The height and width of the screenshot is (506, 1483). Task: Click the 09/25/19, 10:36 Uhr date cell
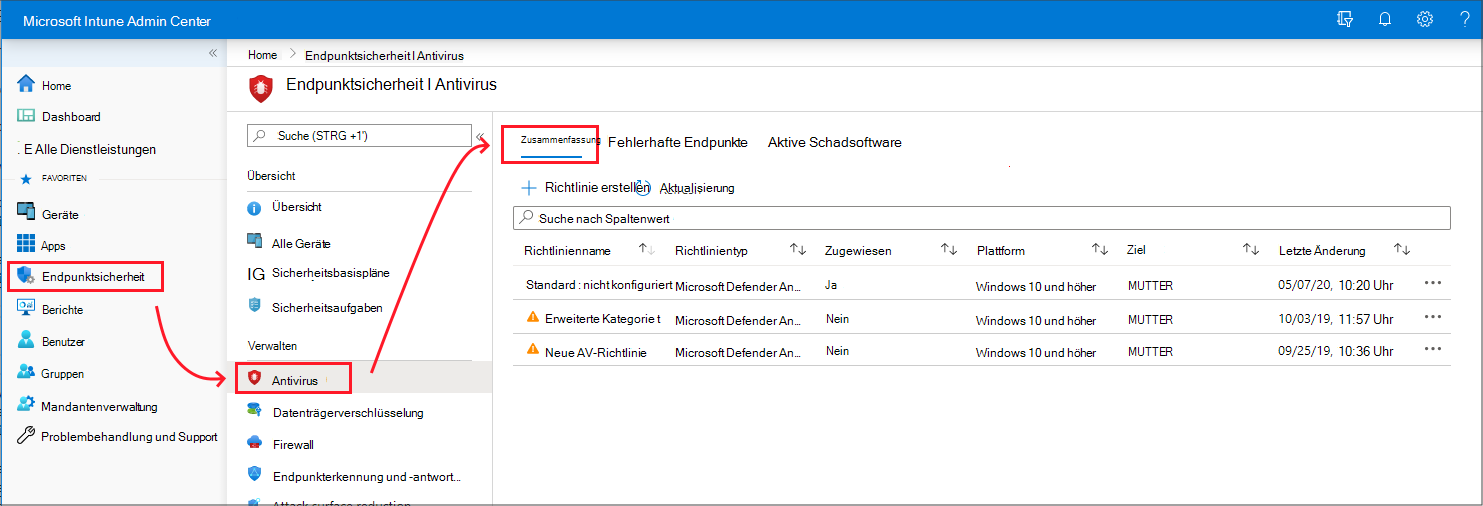click(1336, 351)
